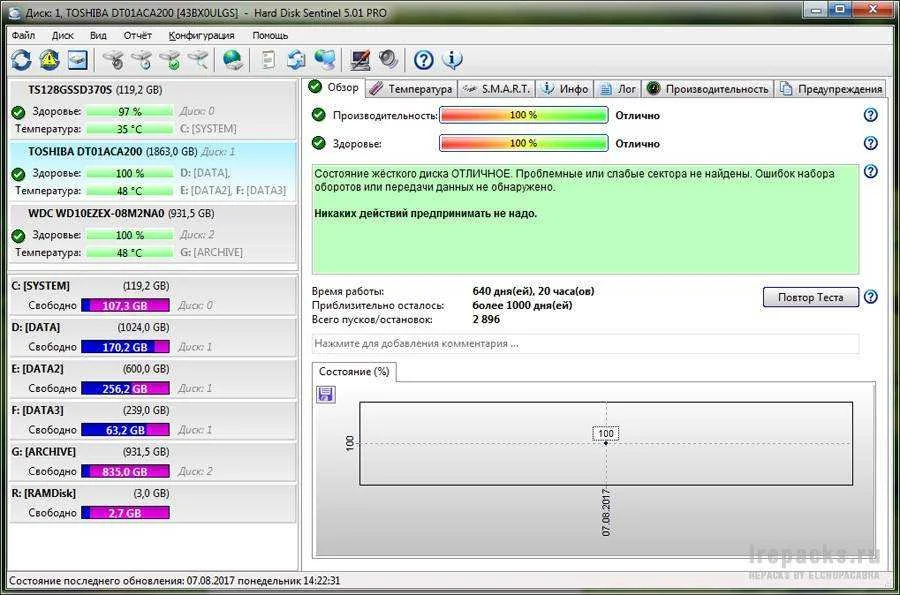Open the Вид menu
Viewport: 900px width, 595px height.
click(98, 35)
